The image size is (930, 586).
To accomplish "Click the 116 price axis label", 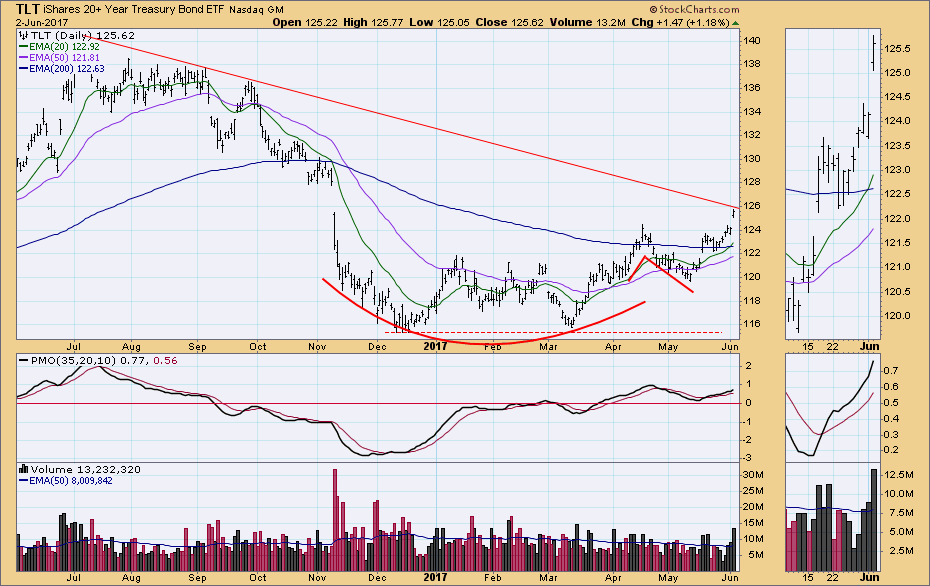I will click(x=751, y=324).
